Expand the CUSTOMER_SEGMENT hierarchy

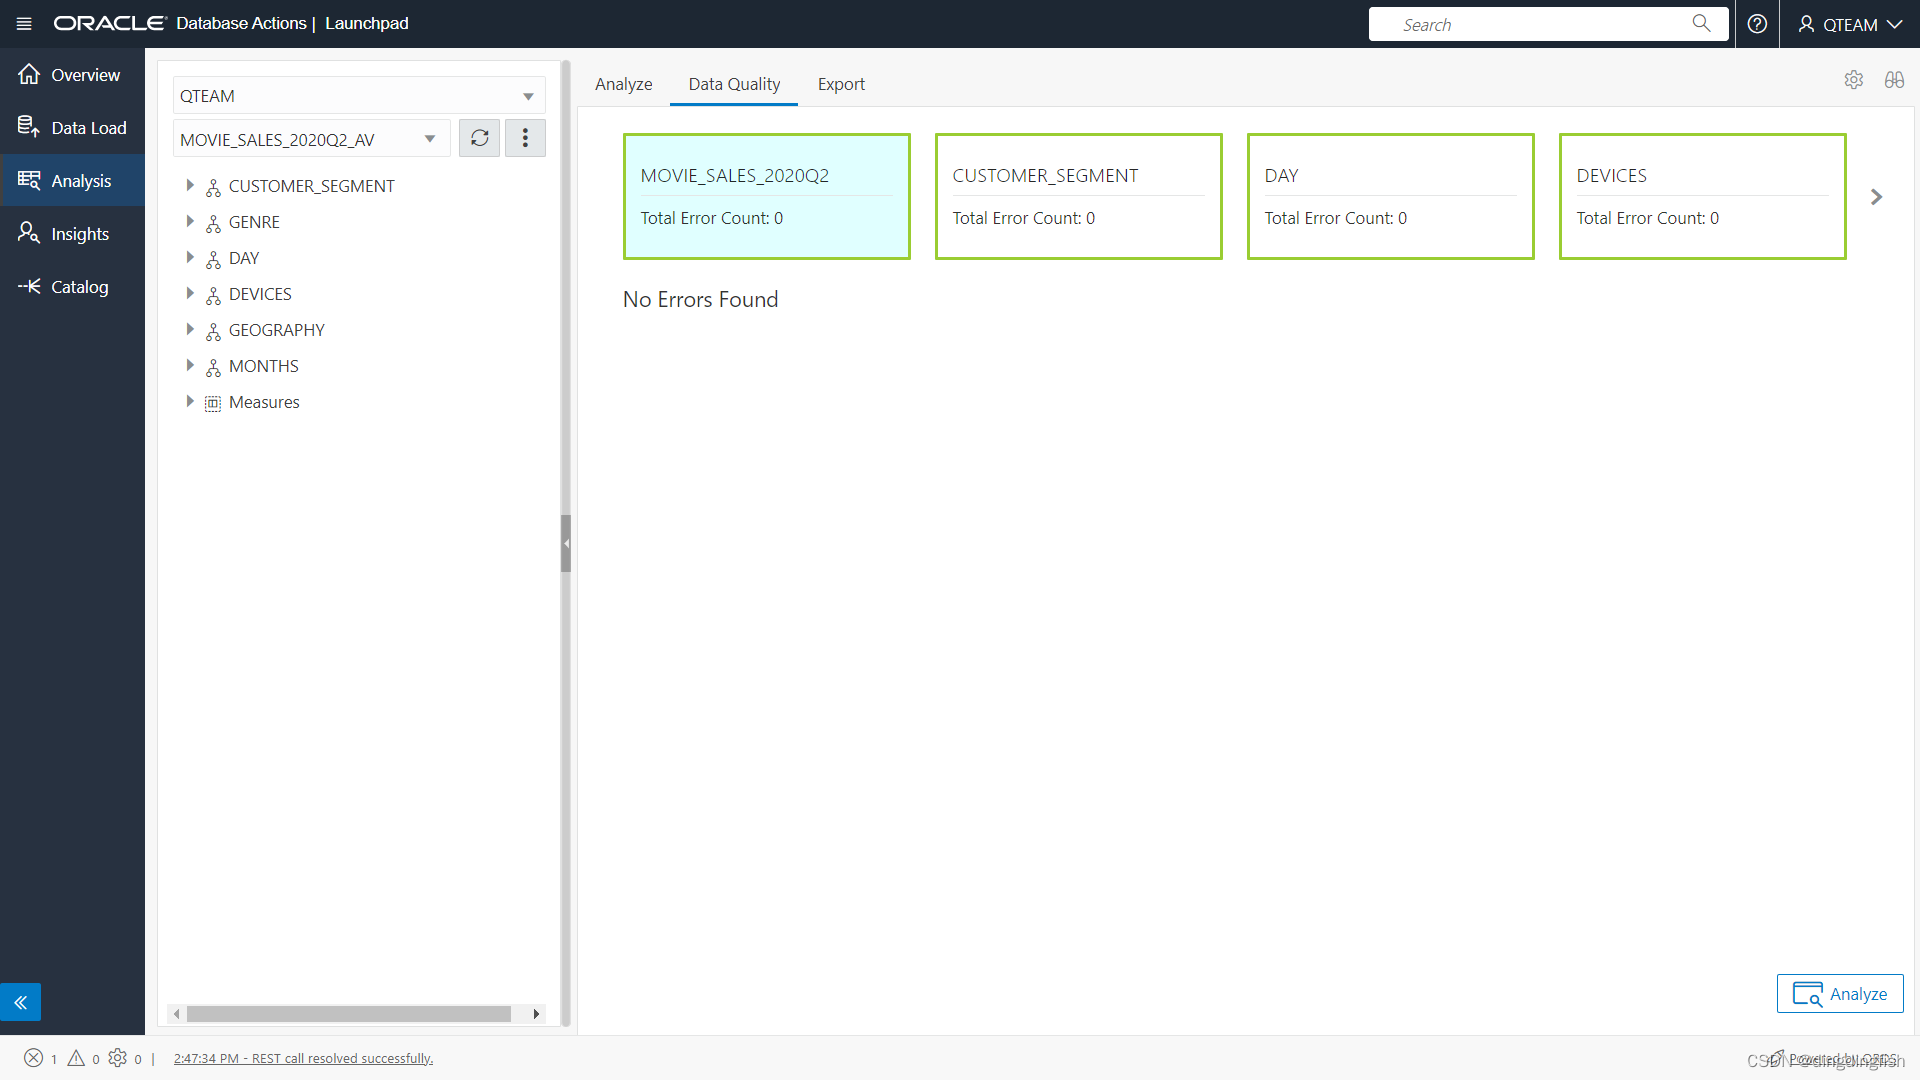pyautogui.click(x=190, y=185)
